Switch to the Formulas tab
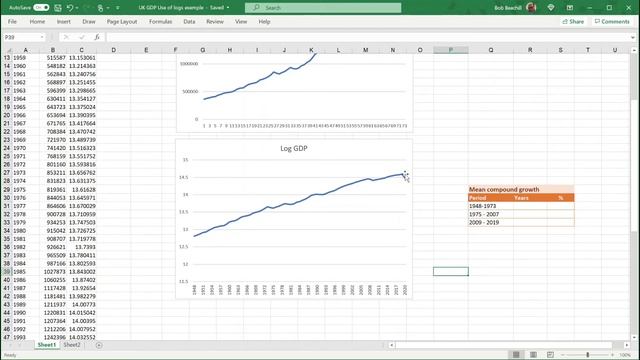The width and height of the screenshot is (640, 360). coord(160,22)
